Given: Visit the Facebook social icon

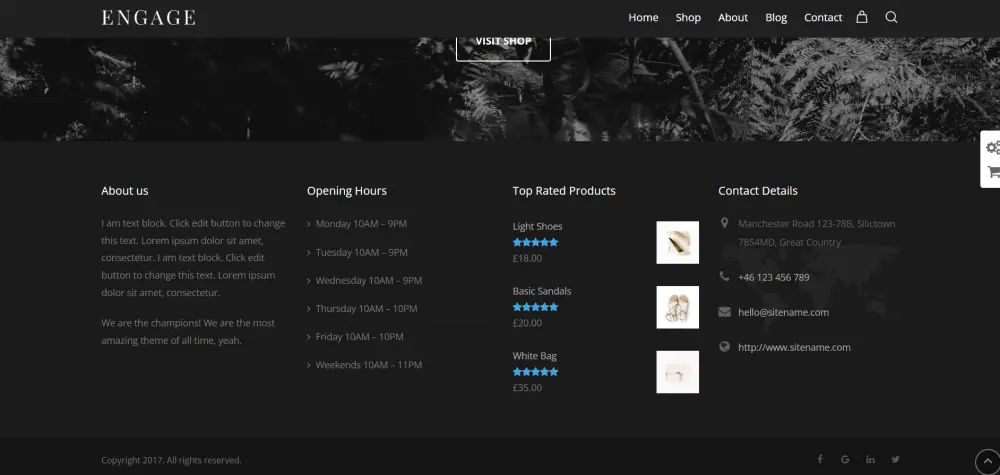Looking at the screenshot, I should (820, 459).
